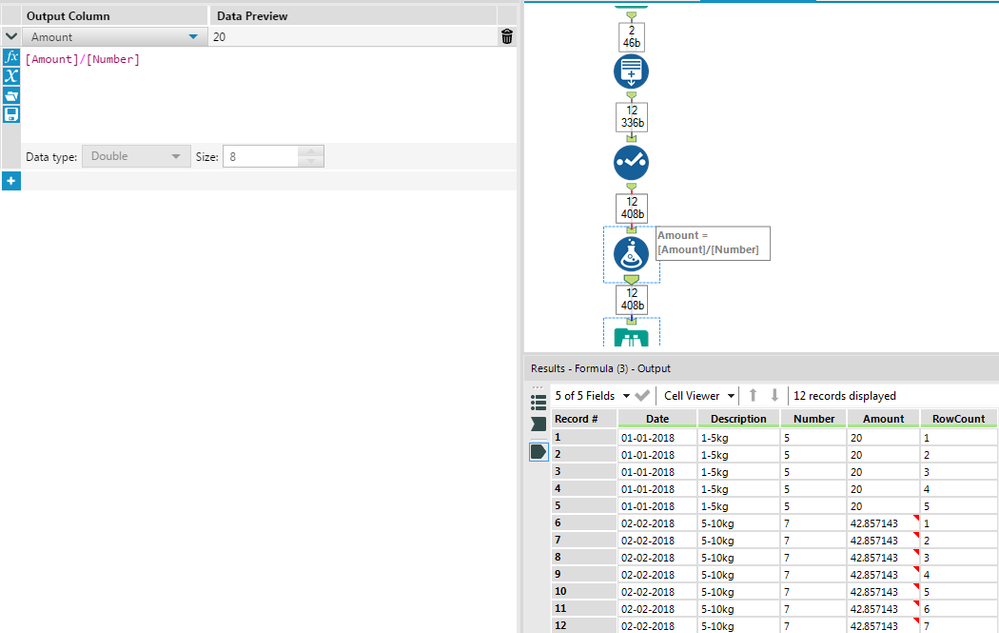
Task: Select record row 12 header
Action: click(584, 625)
